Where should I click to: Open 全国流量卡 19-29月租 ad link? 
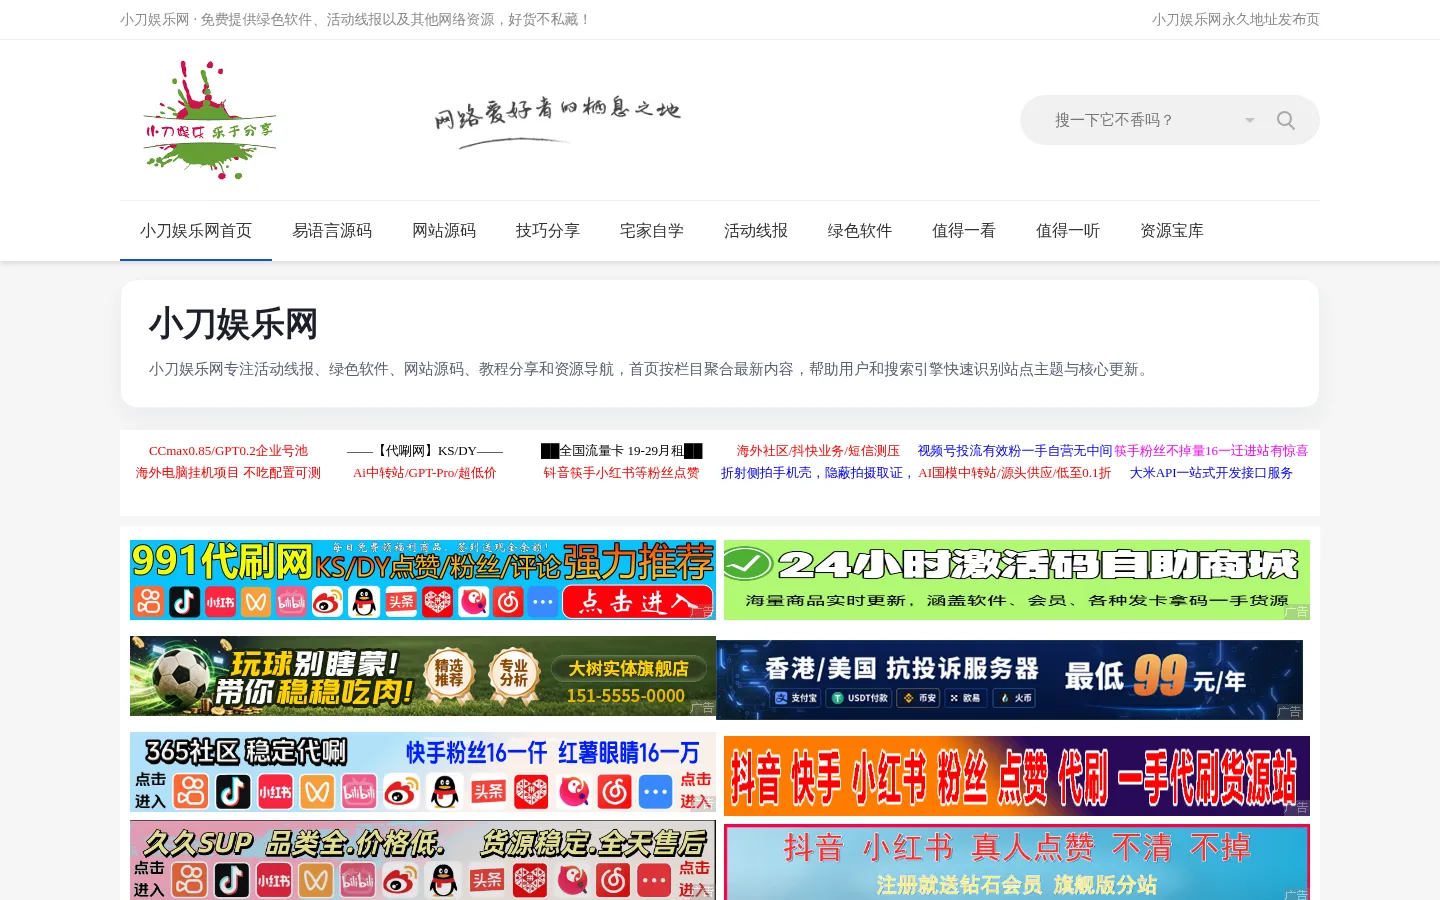tap(621, 451)
